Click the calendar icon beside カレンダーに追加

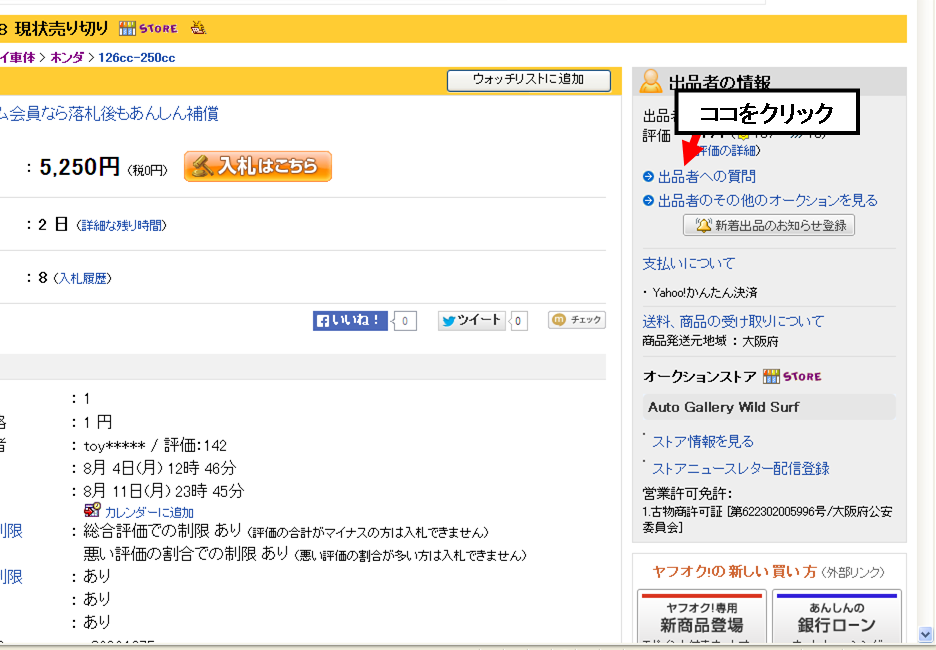[x=92, y=510]
